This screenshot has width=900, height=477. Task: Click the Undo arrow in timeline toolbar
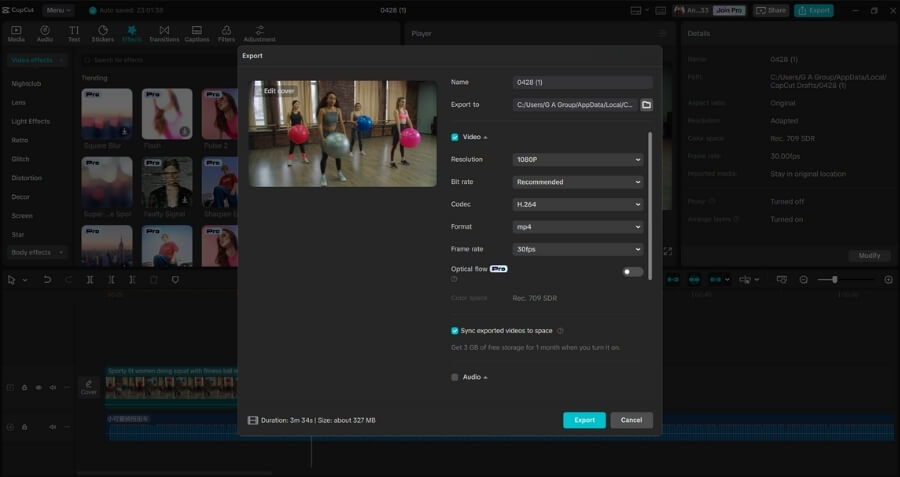pyautogui.click(x=47, y=280)
